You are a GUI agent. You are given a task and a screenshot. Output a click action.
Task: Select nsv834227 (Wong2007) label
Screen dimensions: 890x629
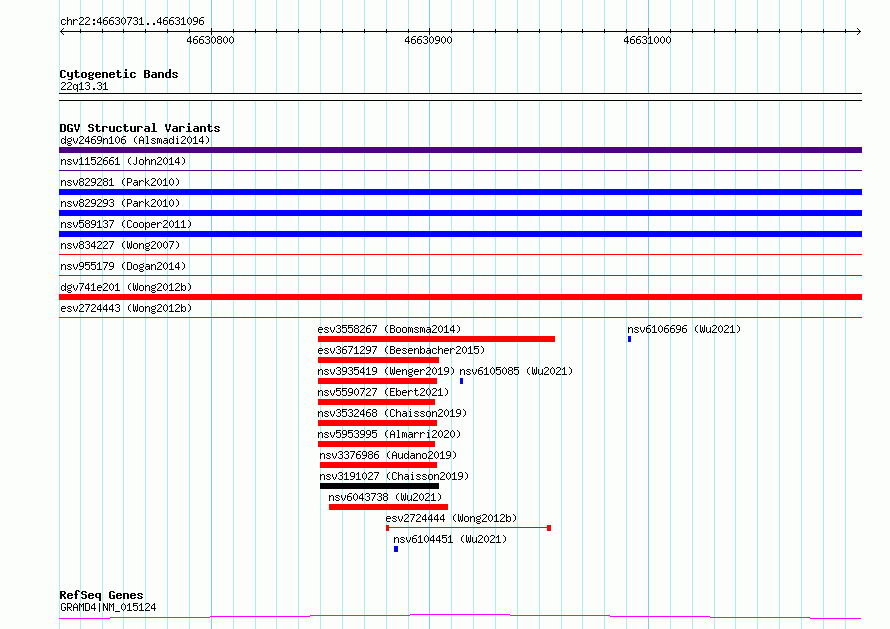tap(120, 245)
